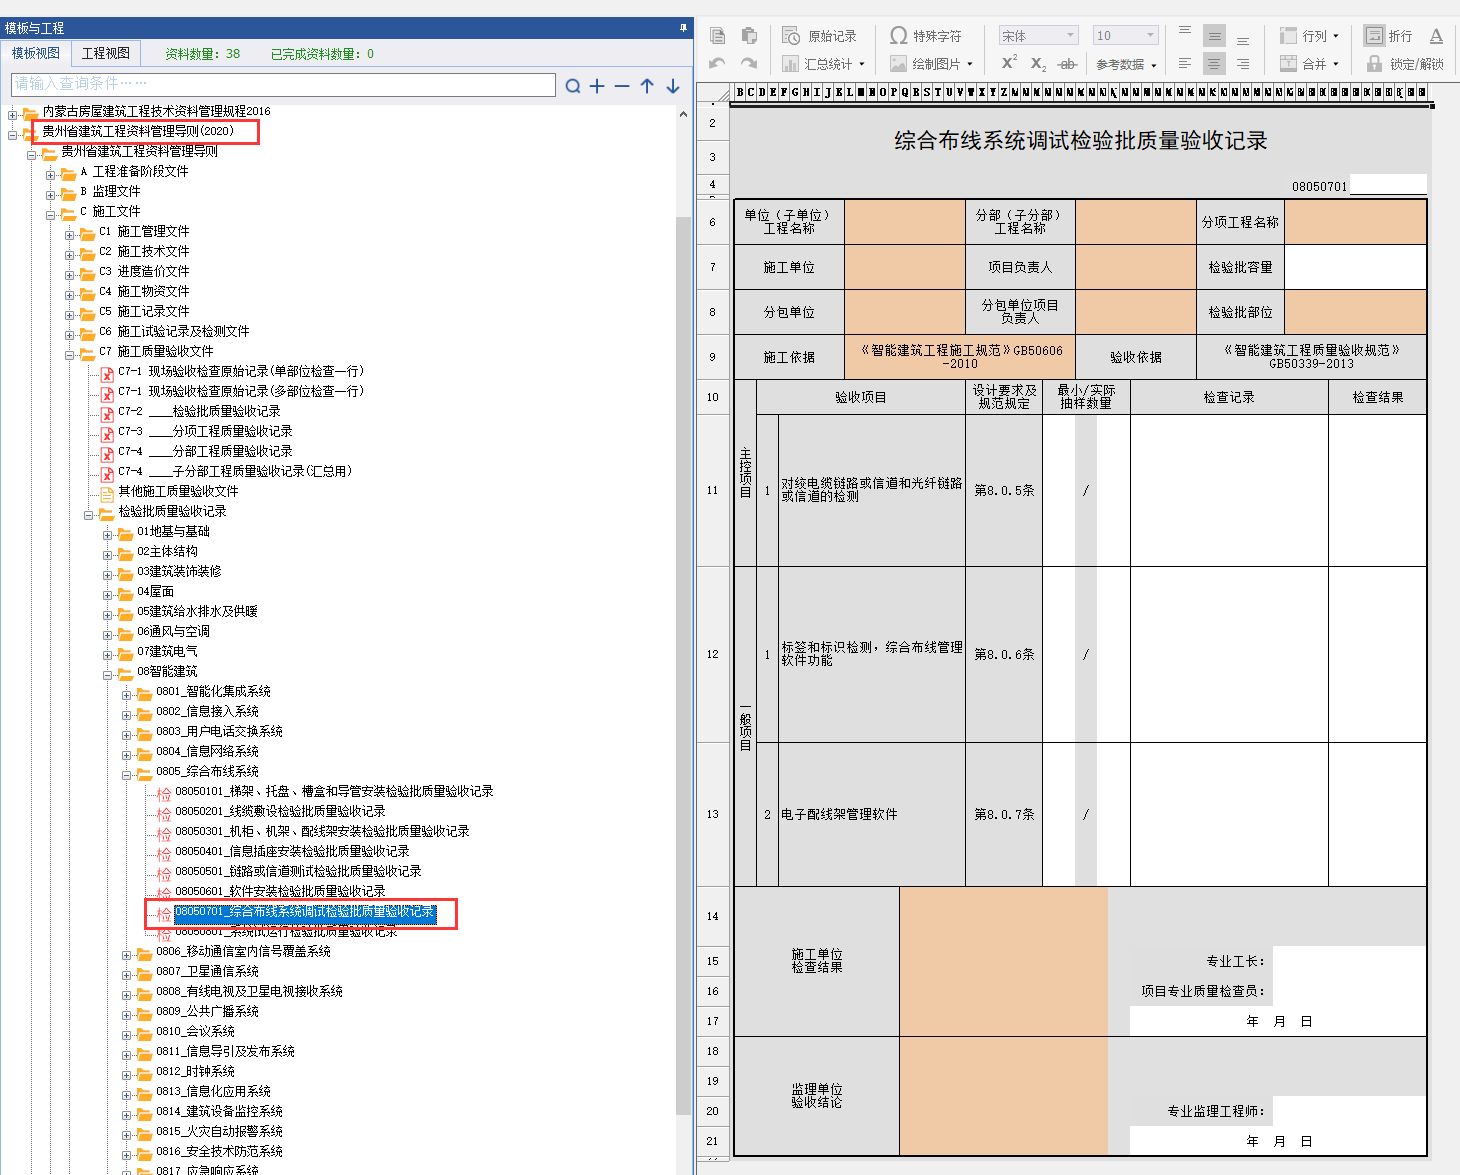Open 行列 rows and columns dropdown
Image resolution: width=1460 pixels, height=1175 pixels.
coord(1309,36)
